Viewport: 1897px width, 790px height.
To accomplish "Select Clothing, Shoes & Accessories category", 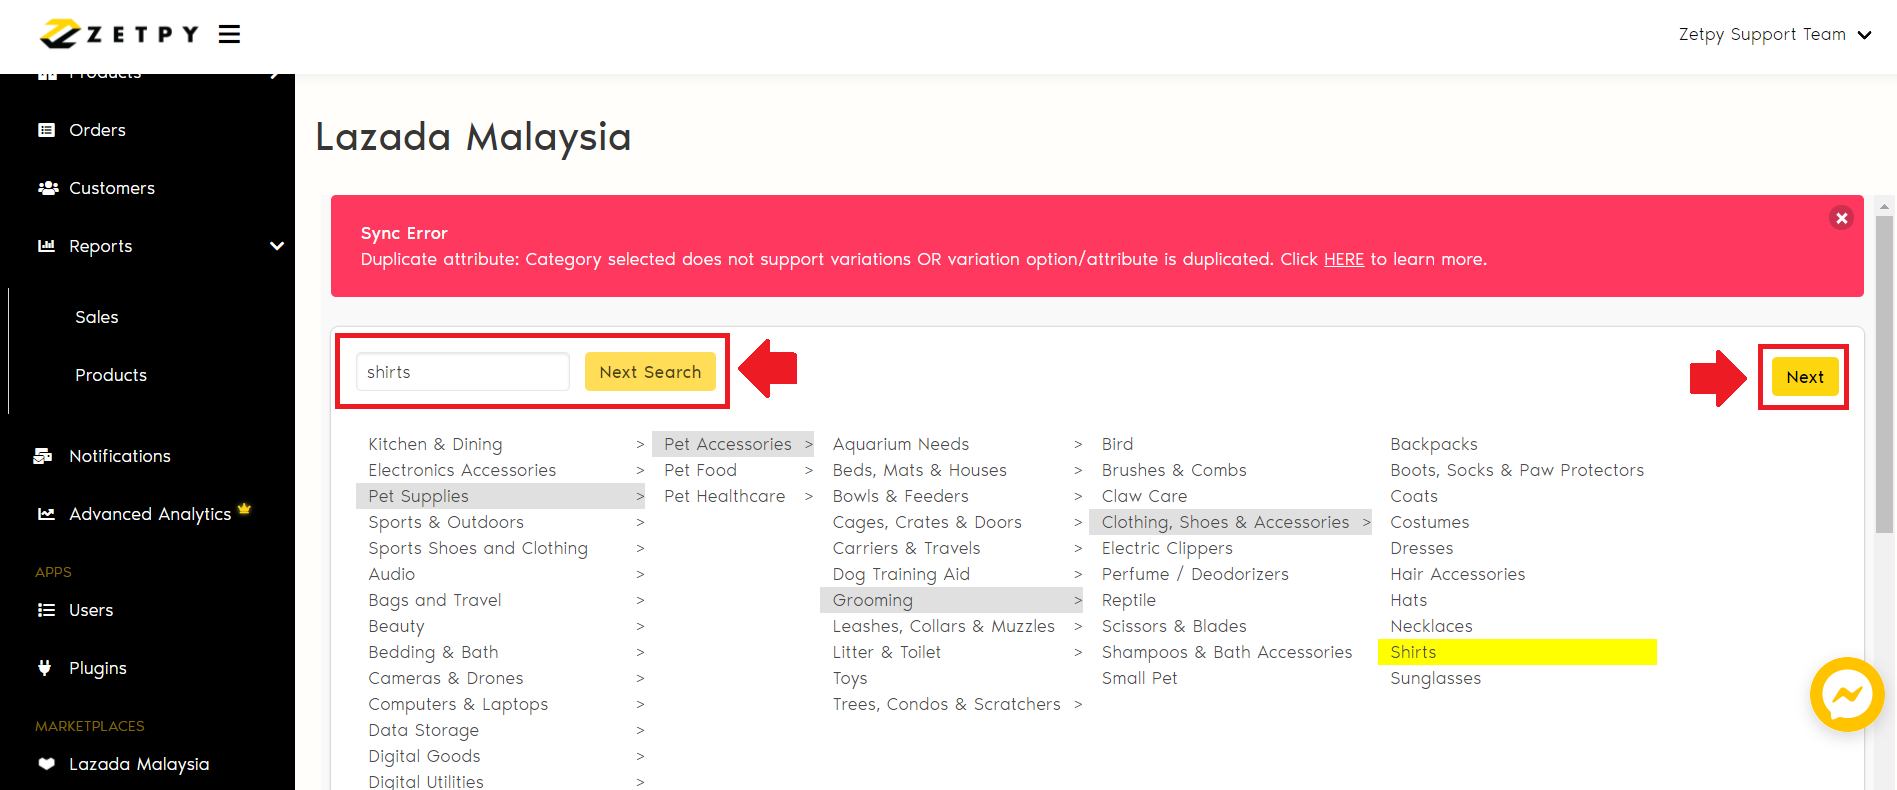I will click(x=1231, y=522).
